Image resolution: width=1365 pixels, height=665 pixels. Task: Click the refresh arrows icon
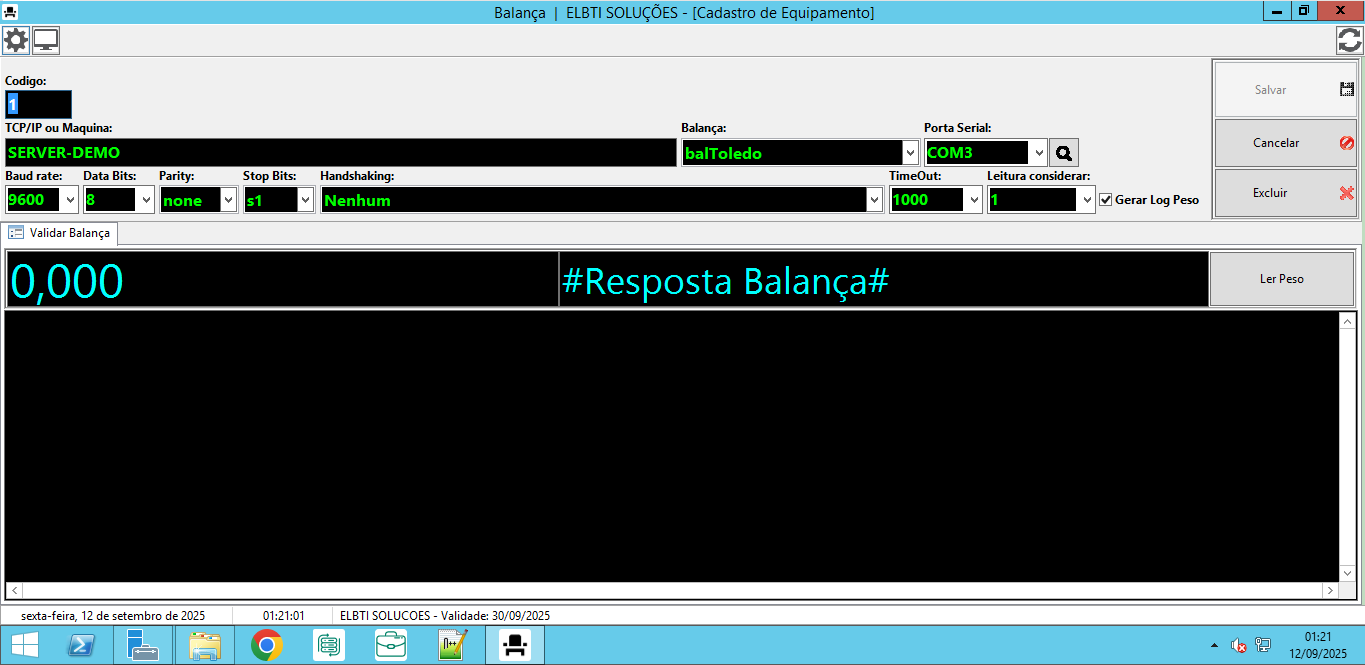coord(1349,41)
